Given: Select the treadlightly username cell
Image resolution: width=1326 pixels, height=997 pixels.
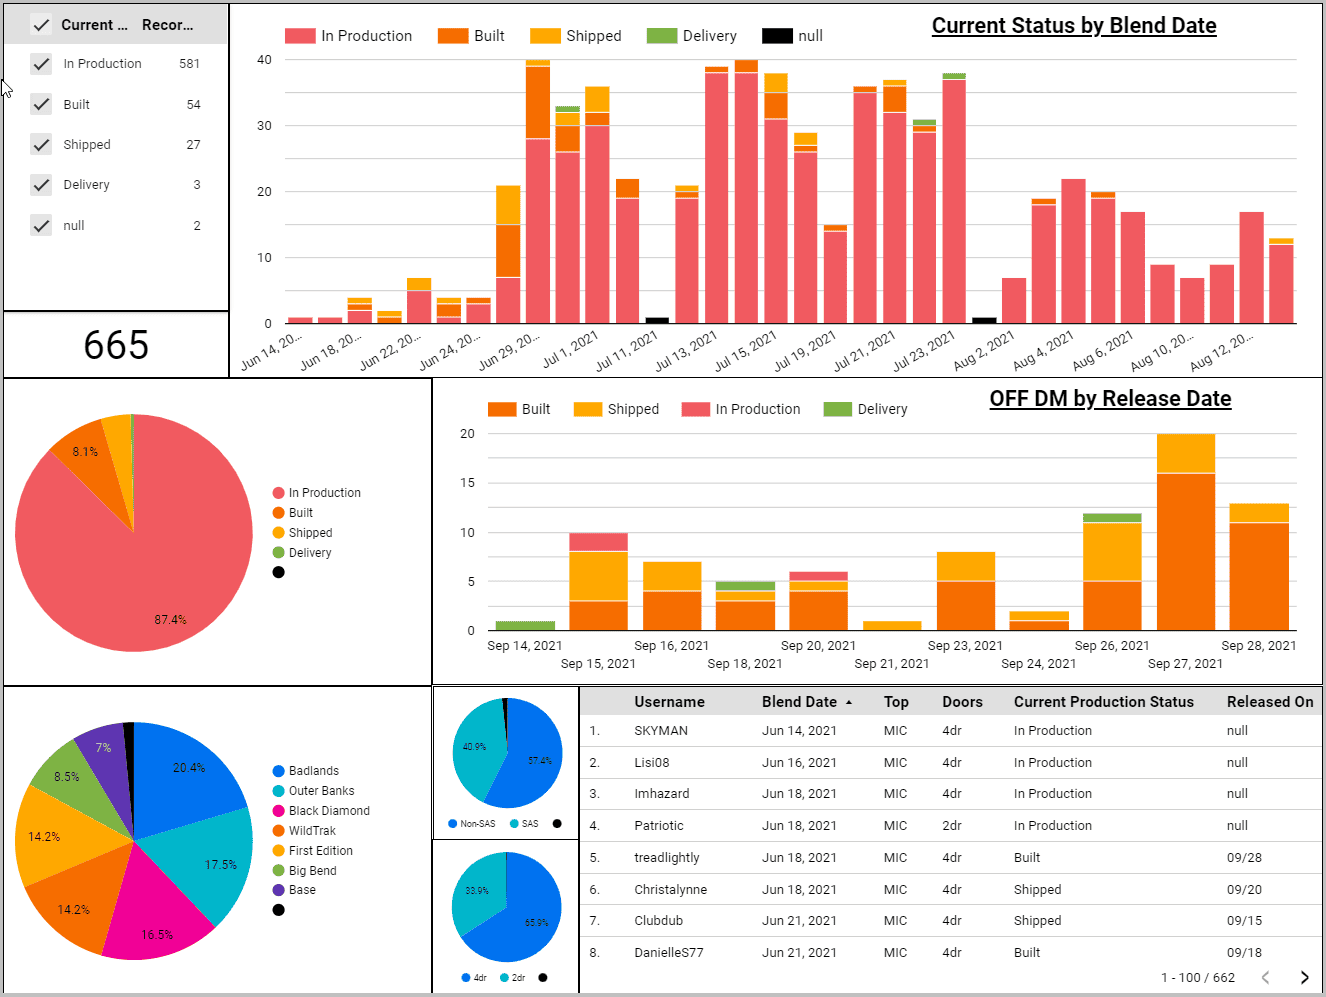Looking at the screenshot, I should [x=667, y=858].
